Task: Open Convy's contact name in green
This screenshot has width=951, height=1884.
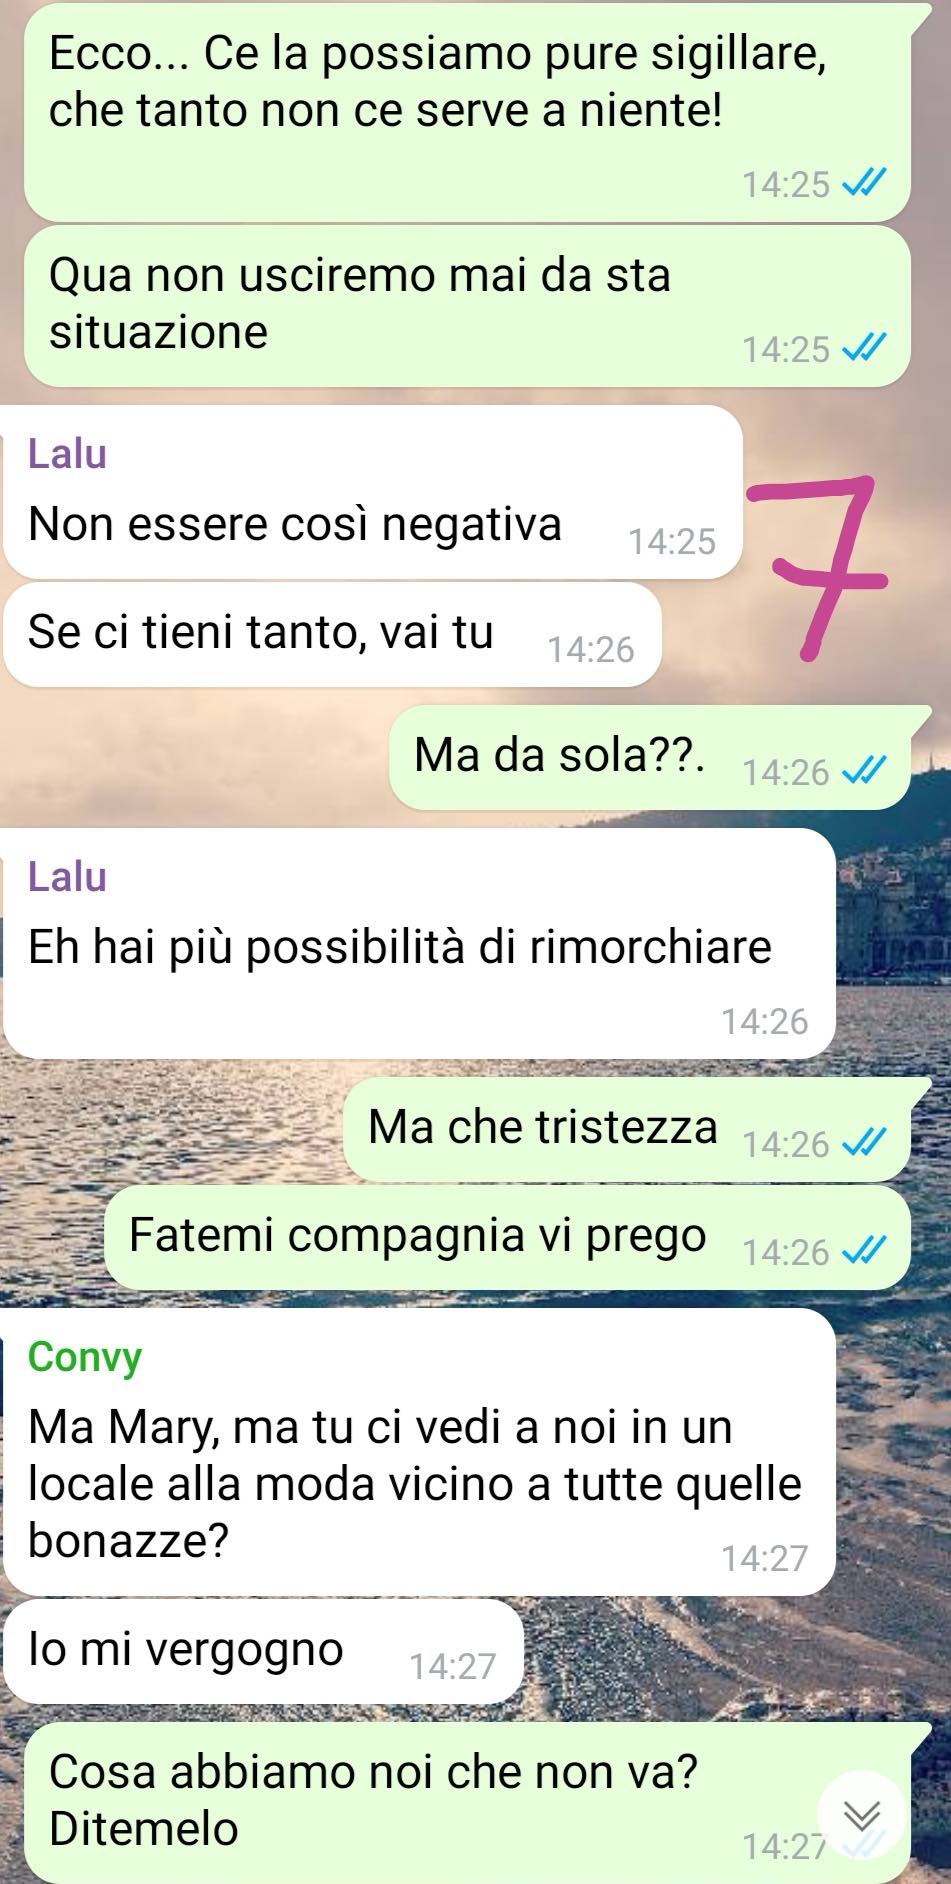Action: (85, 1357)
